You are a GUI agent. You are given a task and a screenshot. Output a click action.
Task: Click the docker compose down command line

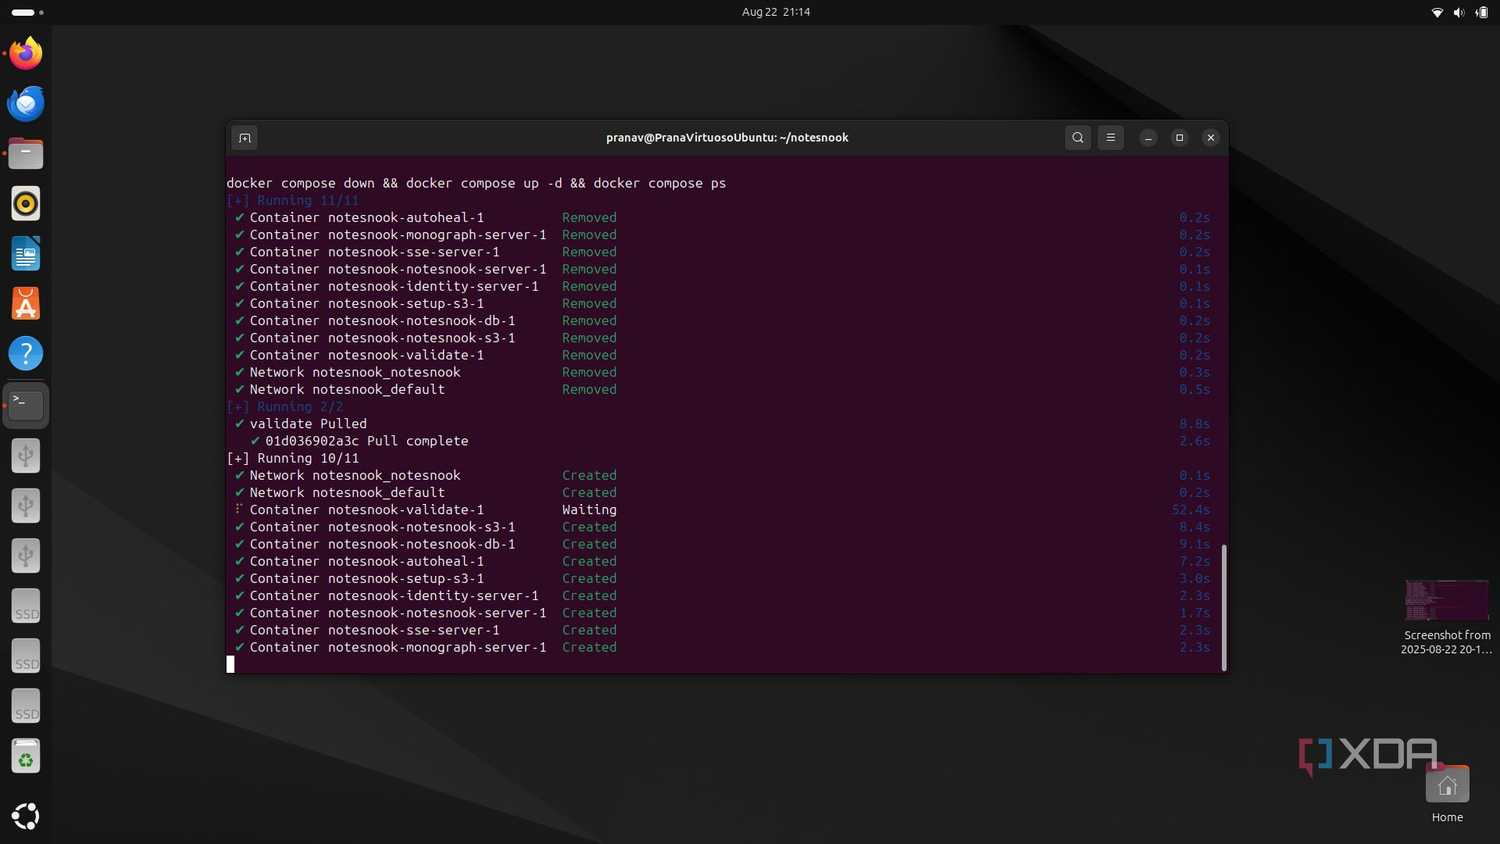click(476, 183)
